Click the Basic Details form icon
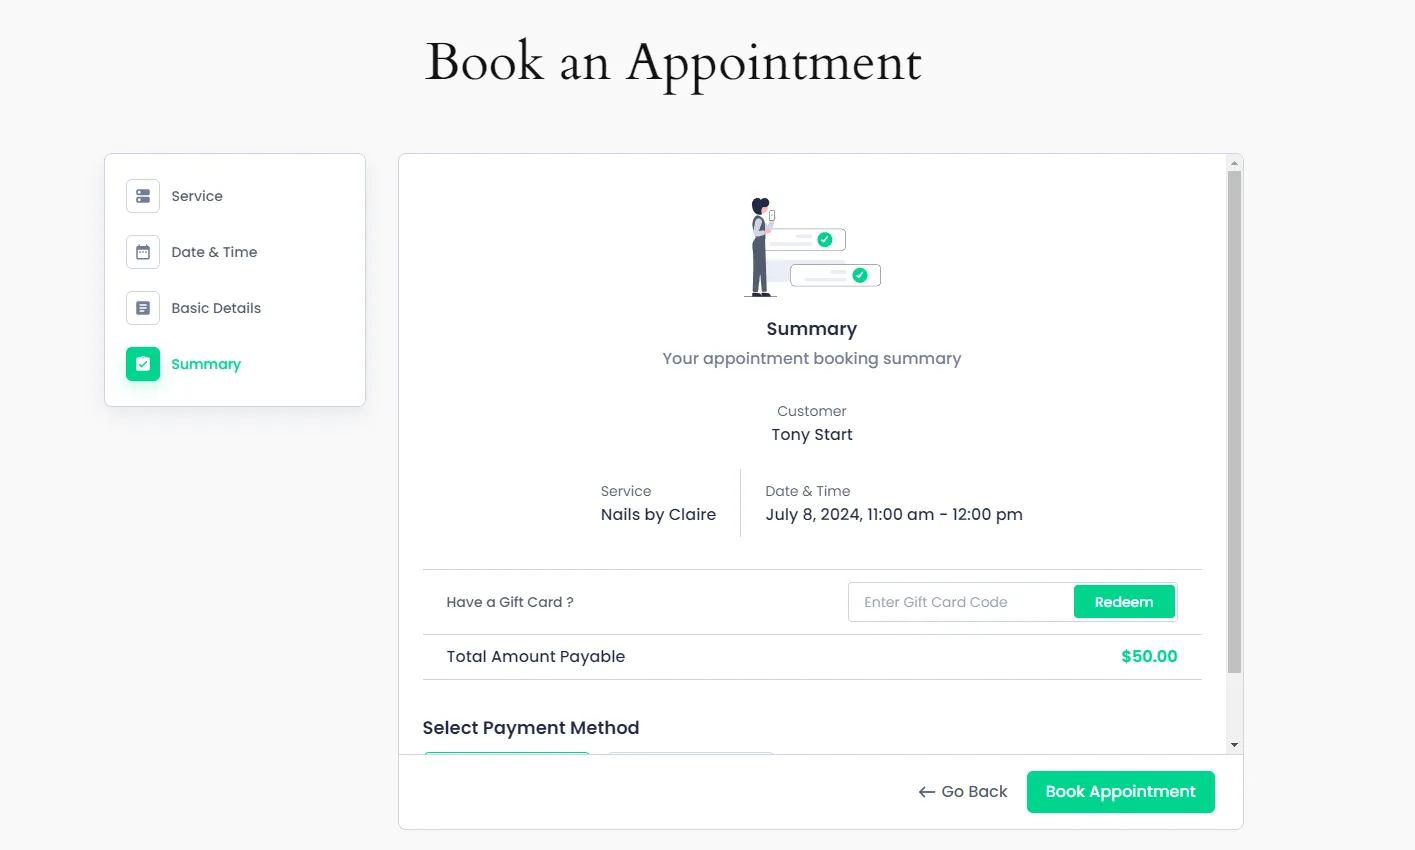 (x=143, y=308)
